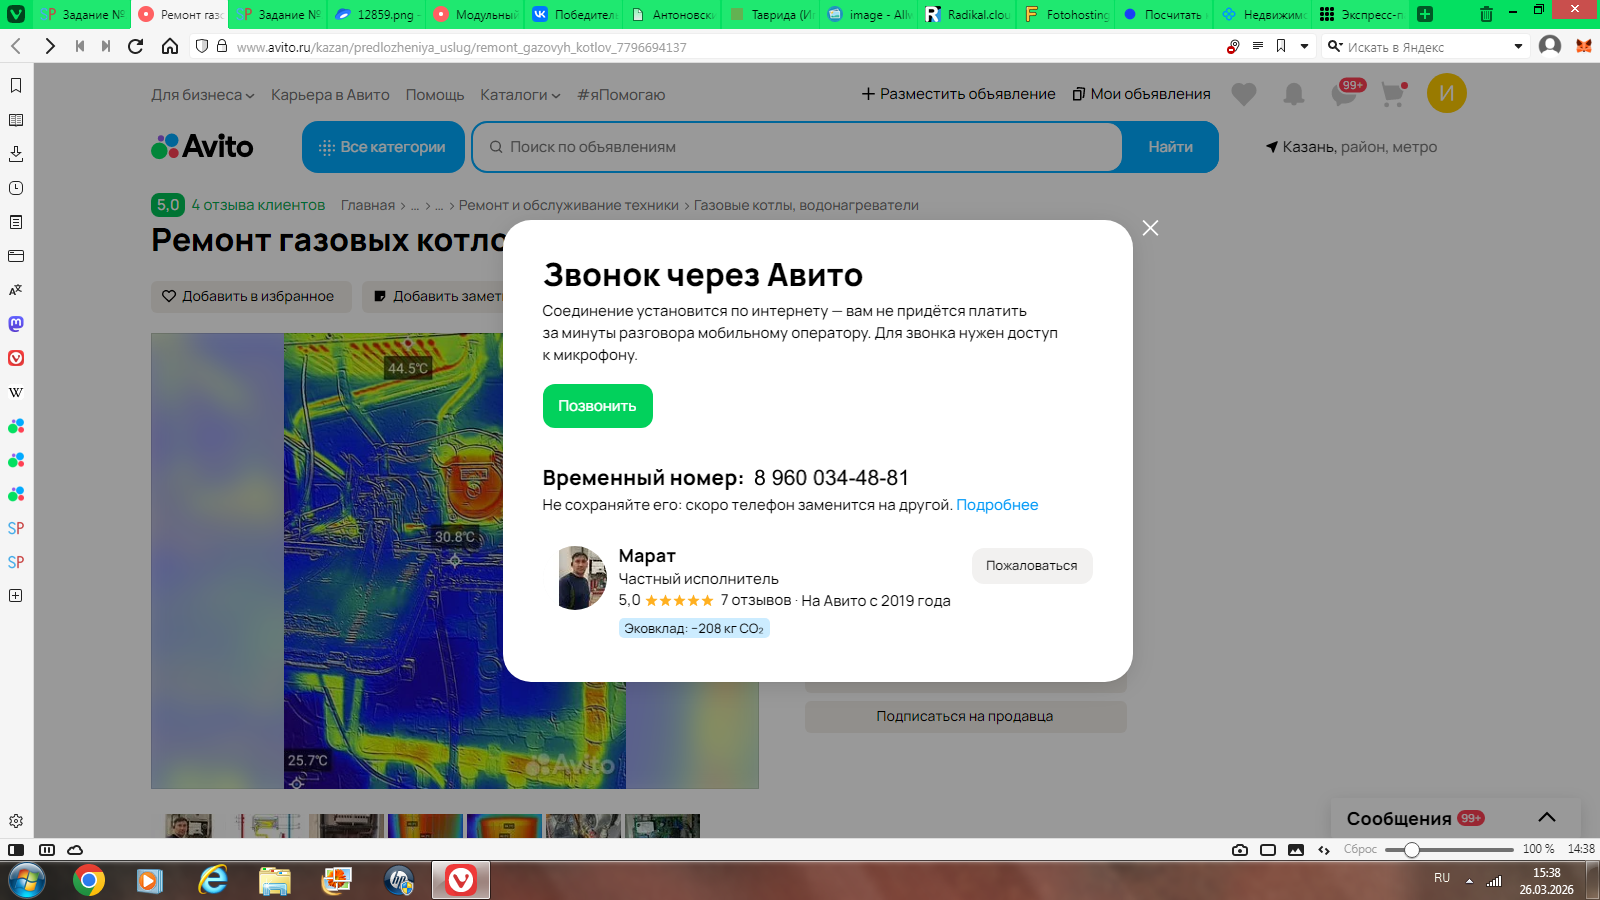Open the browser profile avatar
Screen dimensions: 1600x900
tap(1550, 46)
